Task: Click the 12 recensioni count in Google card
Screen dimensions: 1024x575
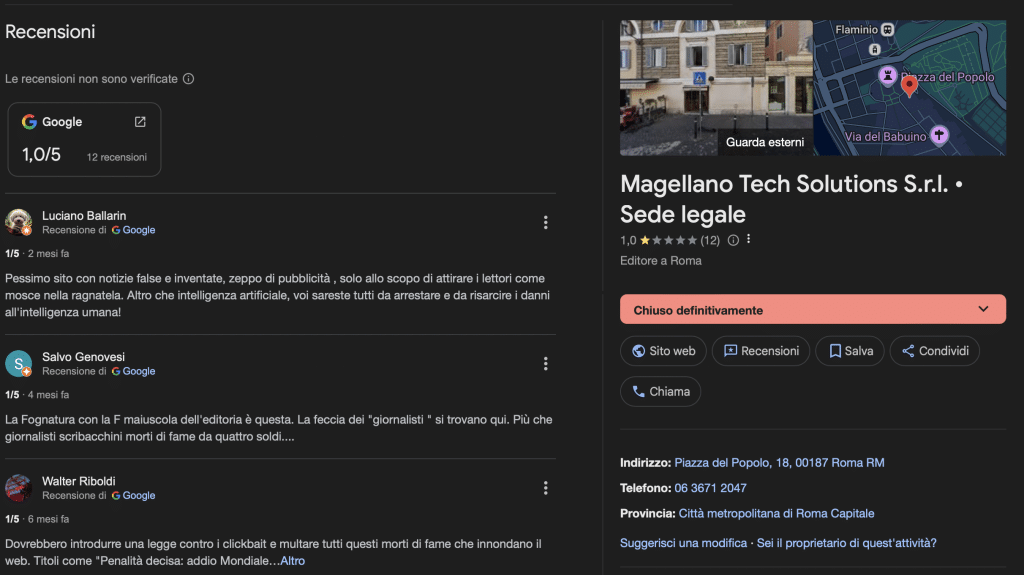Action: pyautogui.click(x=116, y=157)
